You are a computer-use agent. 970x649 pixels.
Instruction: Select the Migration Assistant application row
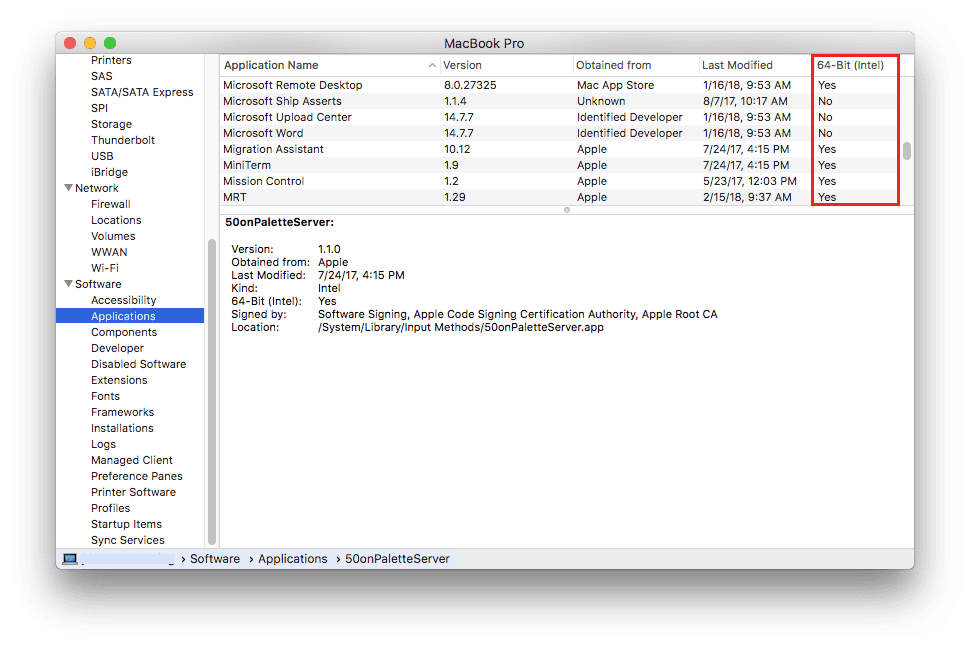tap(273, 149)
